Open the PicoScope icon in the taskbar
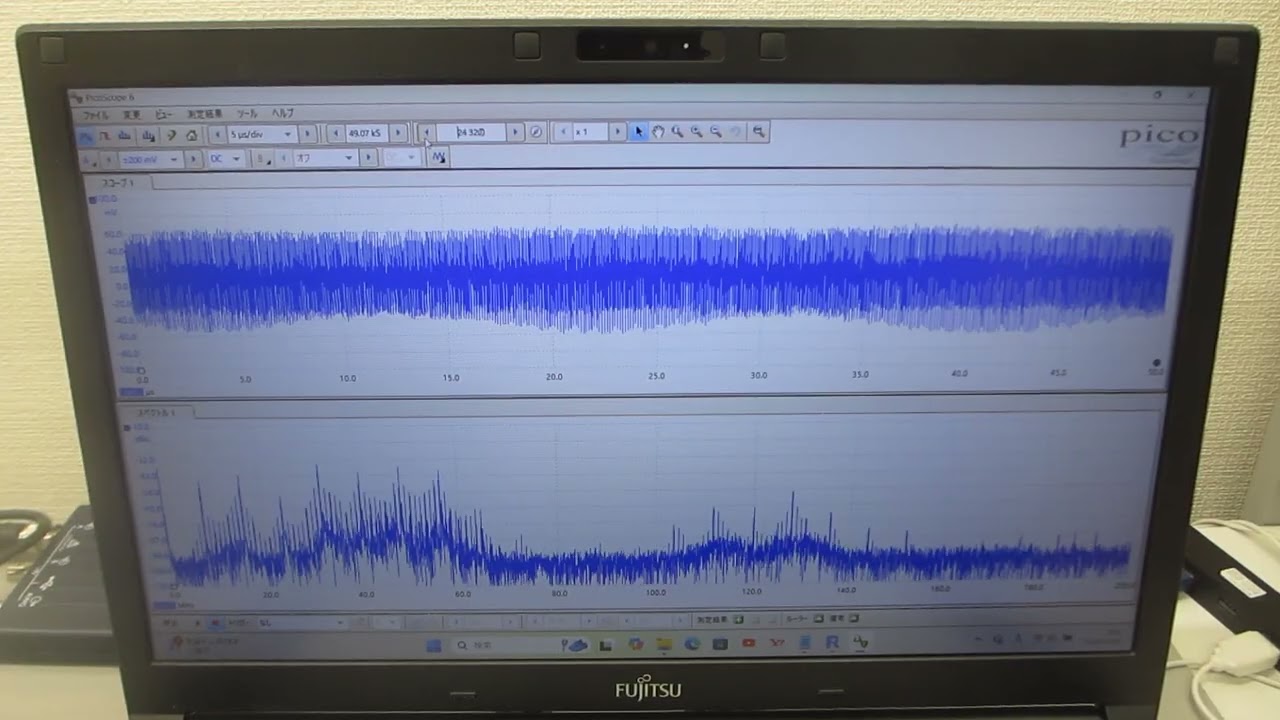The image size is (1280, 720). pyautogui.click(x=861, y=643)
